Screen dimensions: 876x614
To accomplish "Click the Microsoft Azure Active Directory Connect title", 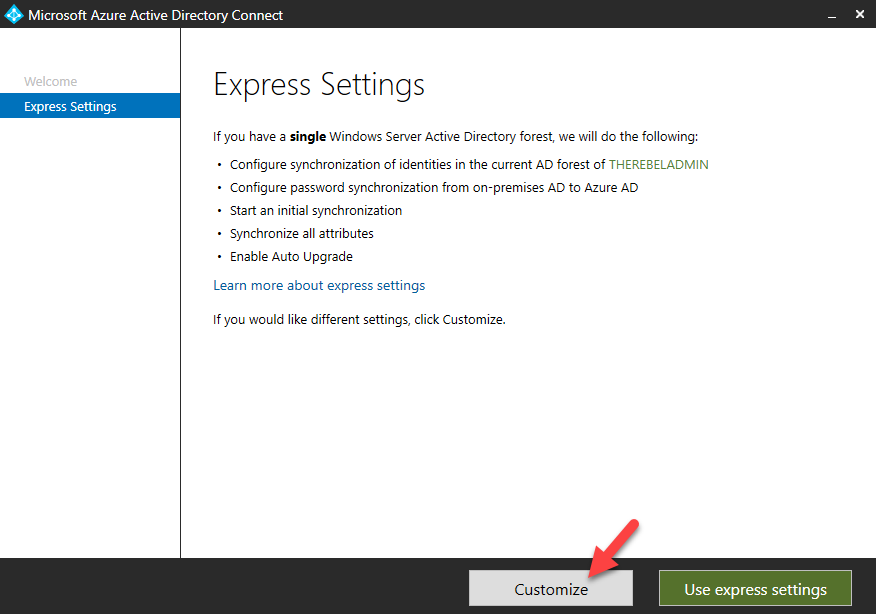I will 155,15.
